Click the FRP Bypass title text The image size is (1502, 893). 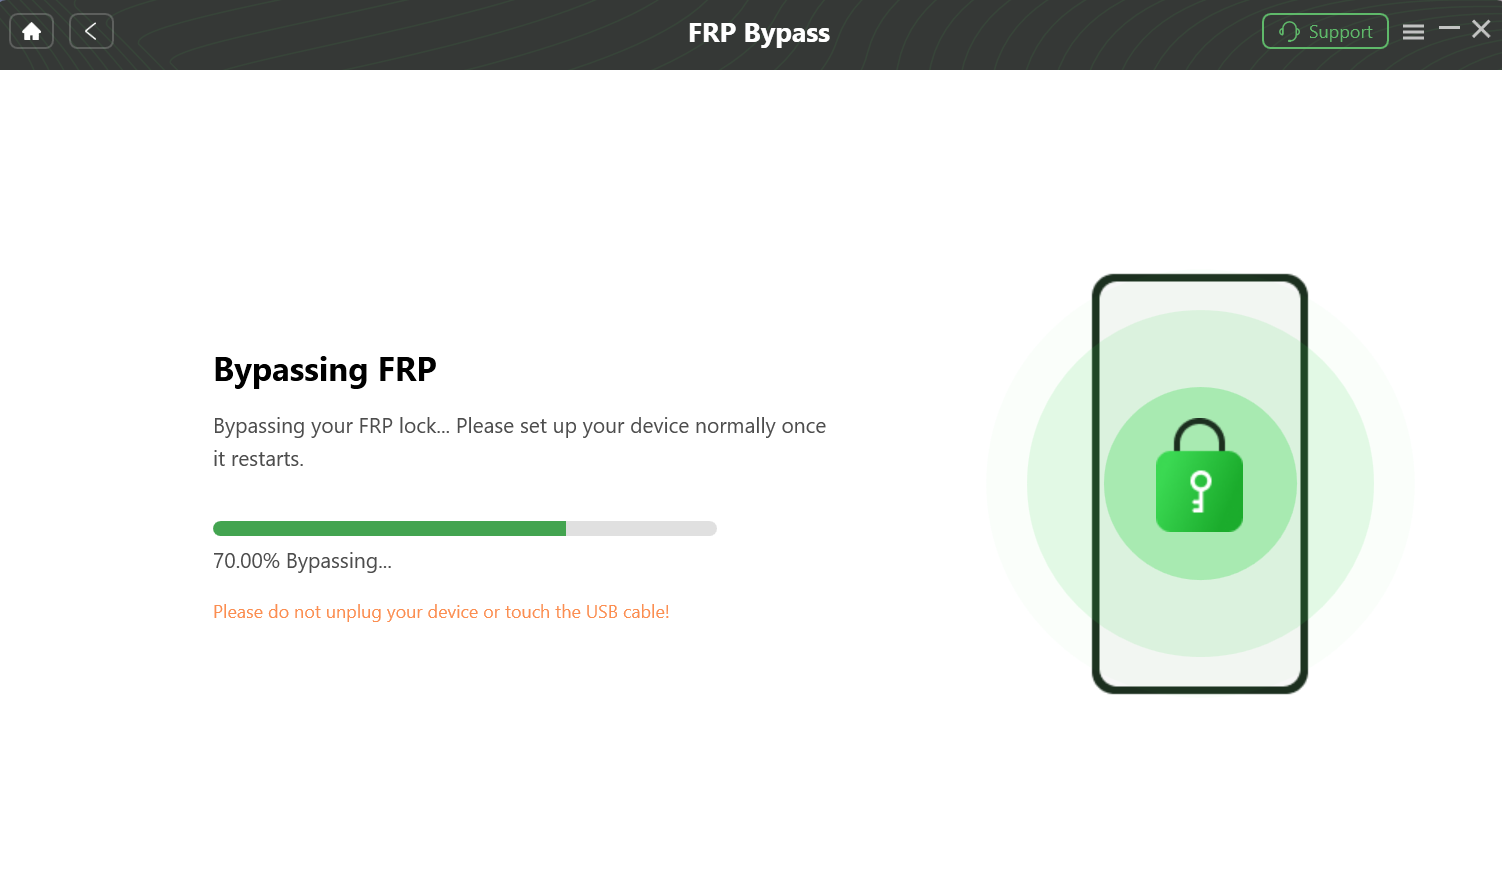[758, 32]
